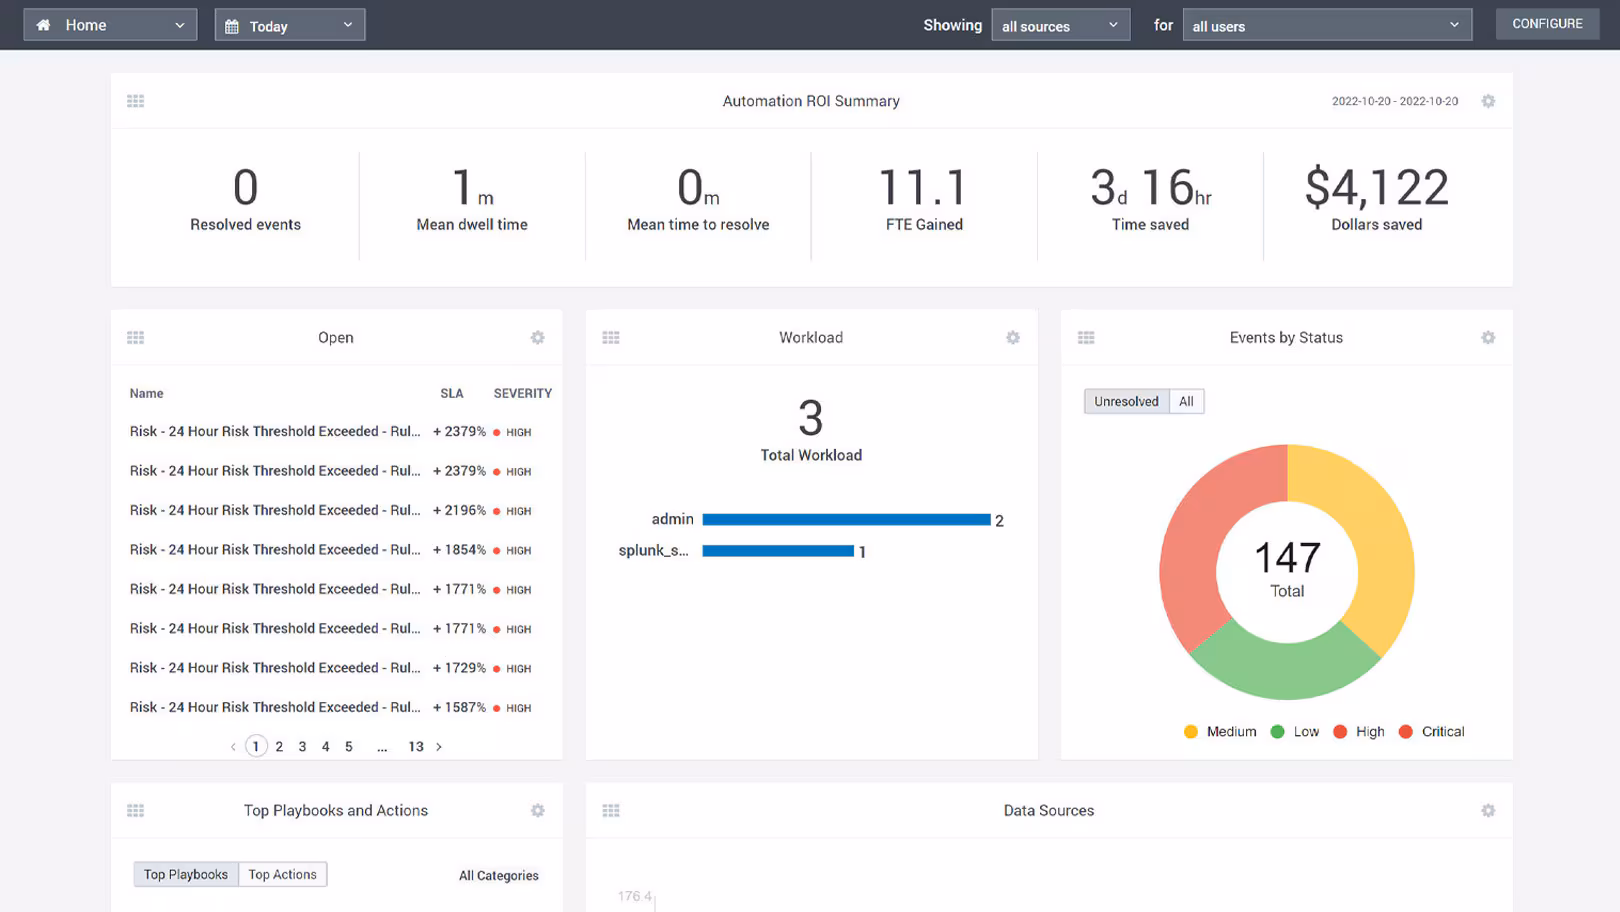This screenshot has height=912, width=1620.
Task: Click the Events by Status grid handle icon
Action: click(x=1086, y=338)
